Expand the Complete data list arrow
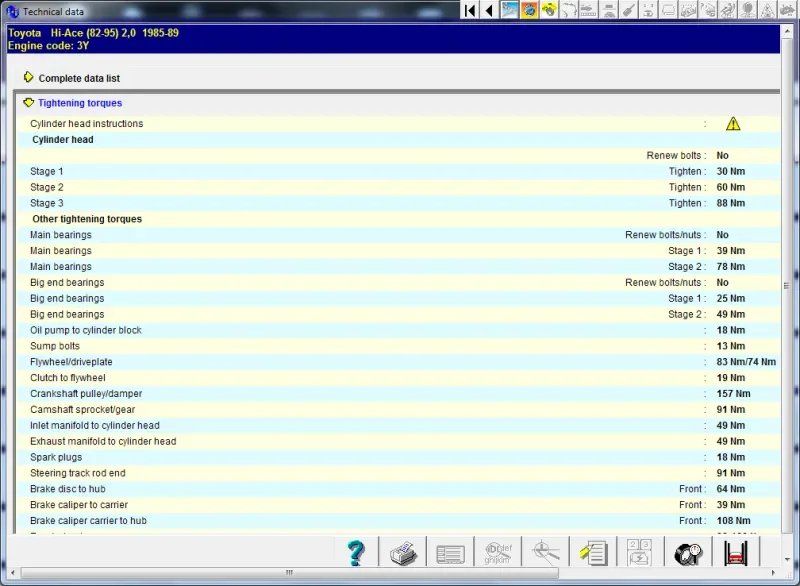This screenshot has height=586, width=800. (x=28, y=78)
